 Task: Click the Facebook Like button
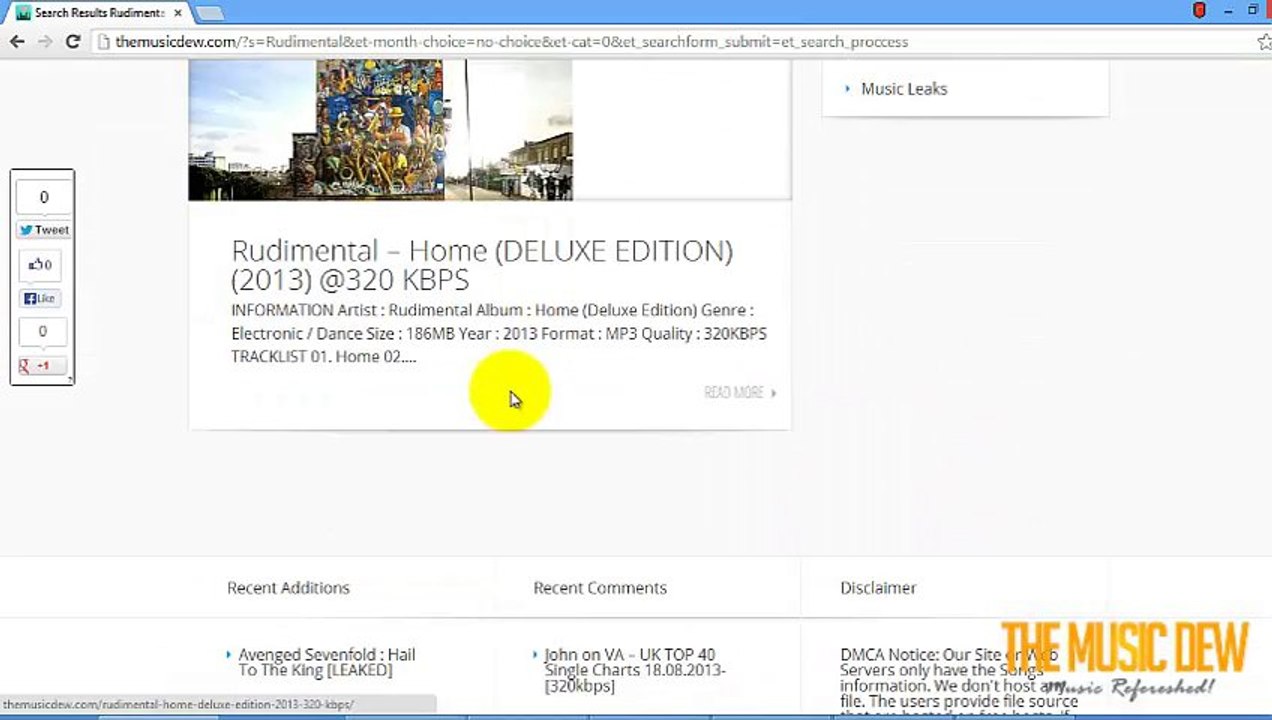[x=40, y=299]
